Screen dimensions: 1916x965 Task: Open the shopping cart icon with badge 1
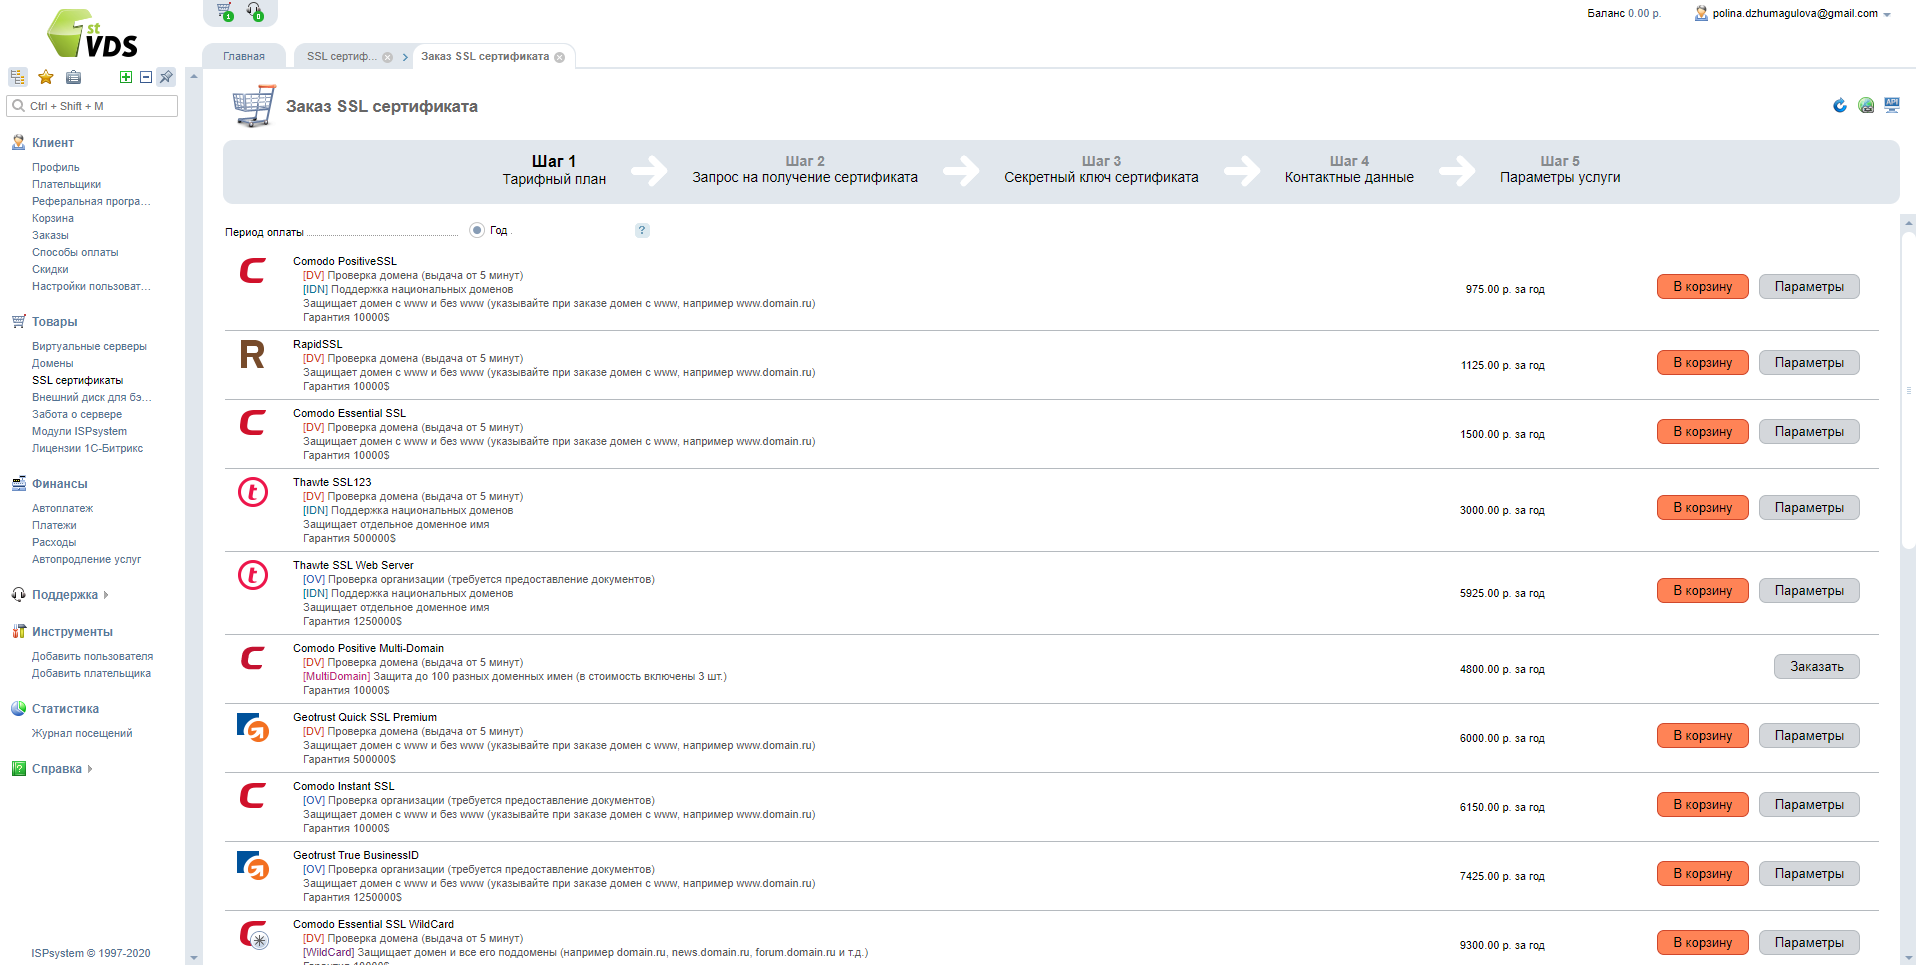point(225,11)
